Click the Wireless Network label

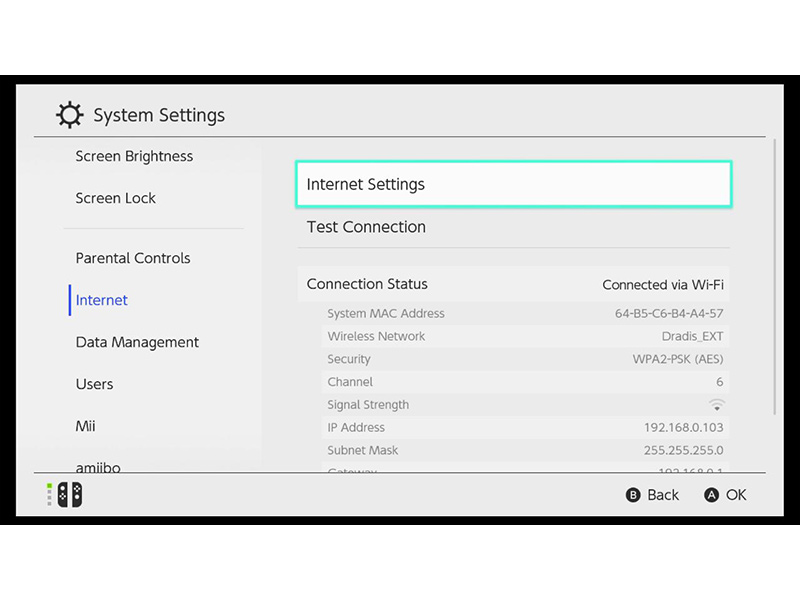(x=376, y=336)
